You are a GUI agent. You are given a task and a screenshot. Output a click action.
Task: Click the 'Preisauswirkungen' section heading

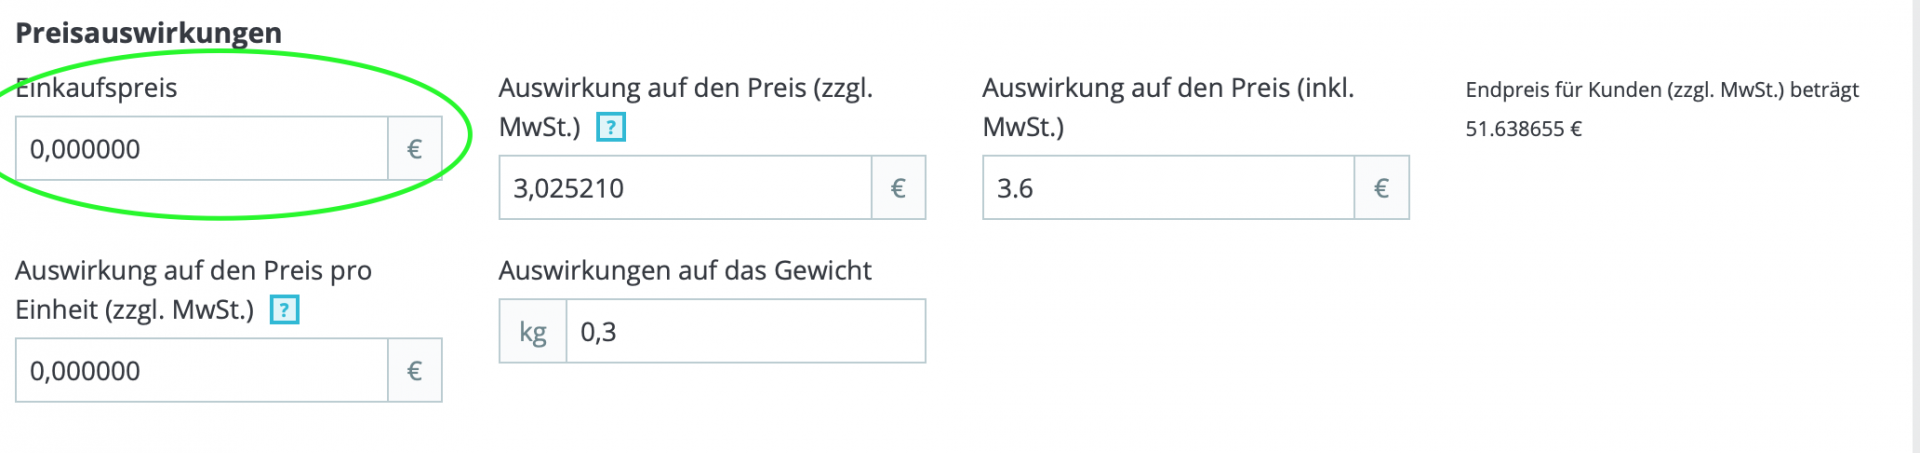tap(149, 33)
